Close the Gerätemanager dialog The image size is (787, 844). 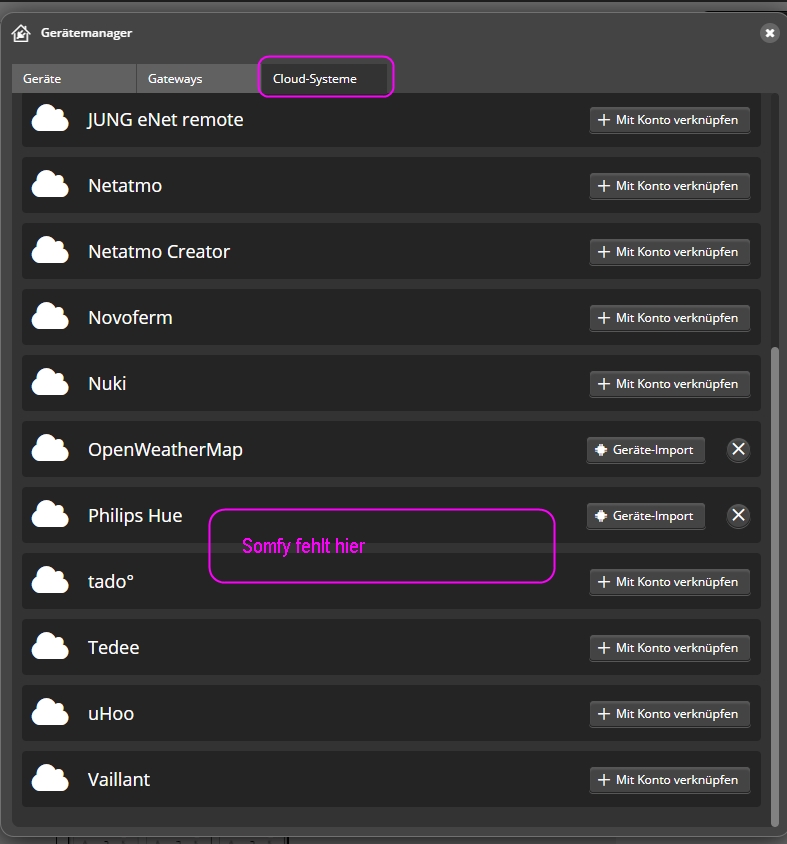coord(770,33)
